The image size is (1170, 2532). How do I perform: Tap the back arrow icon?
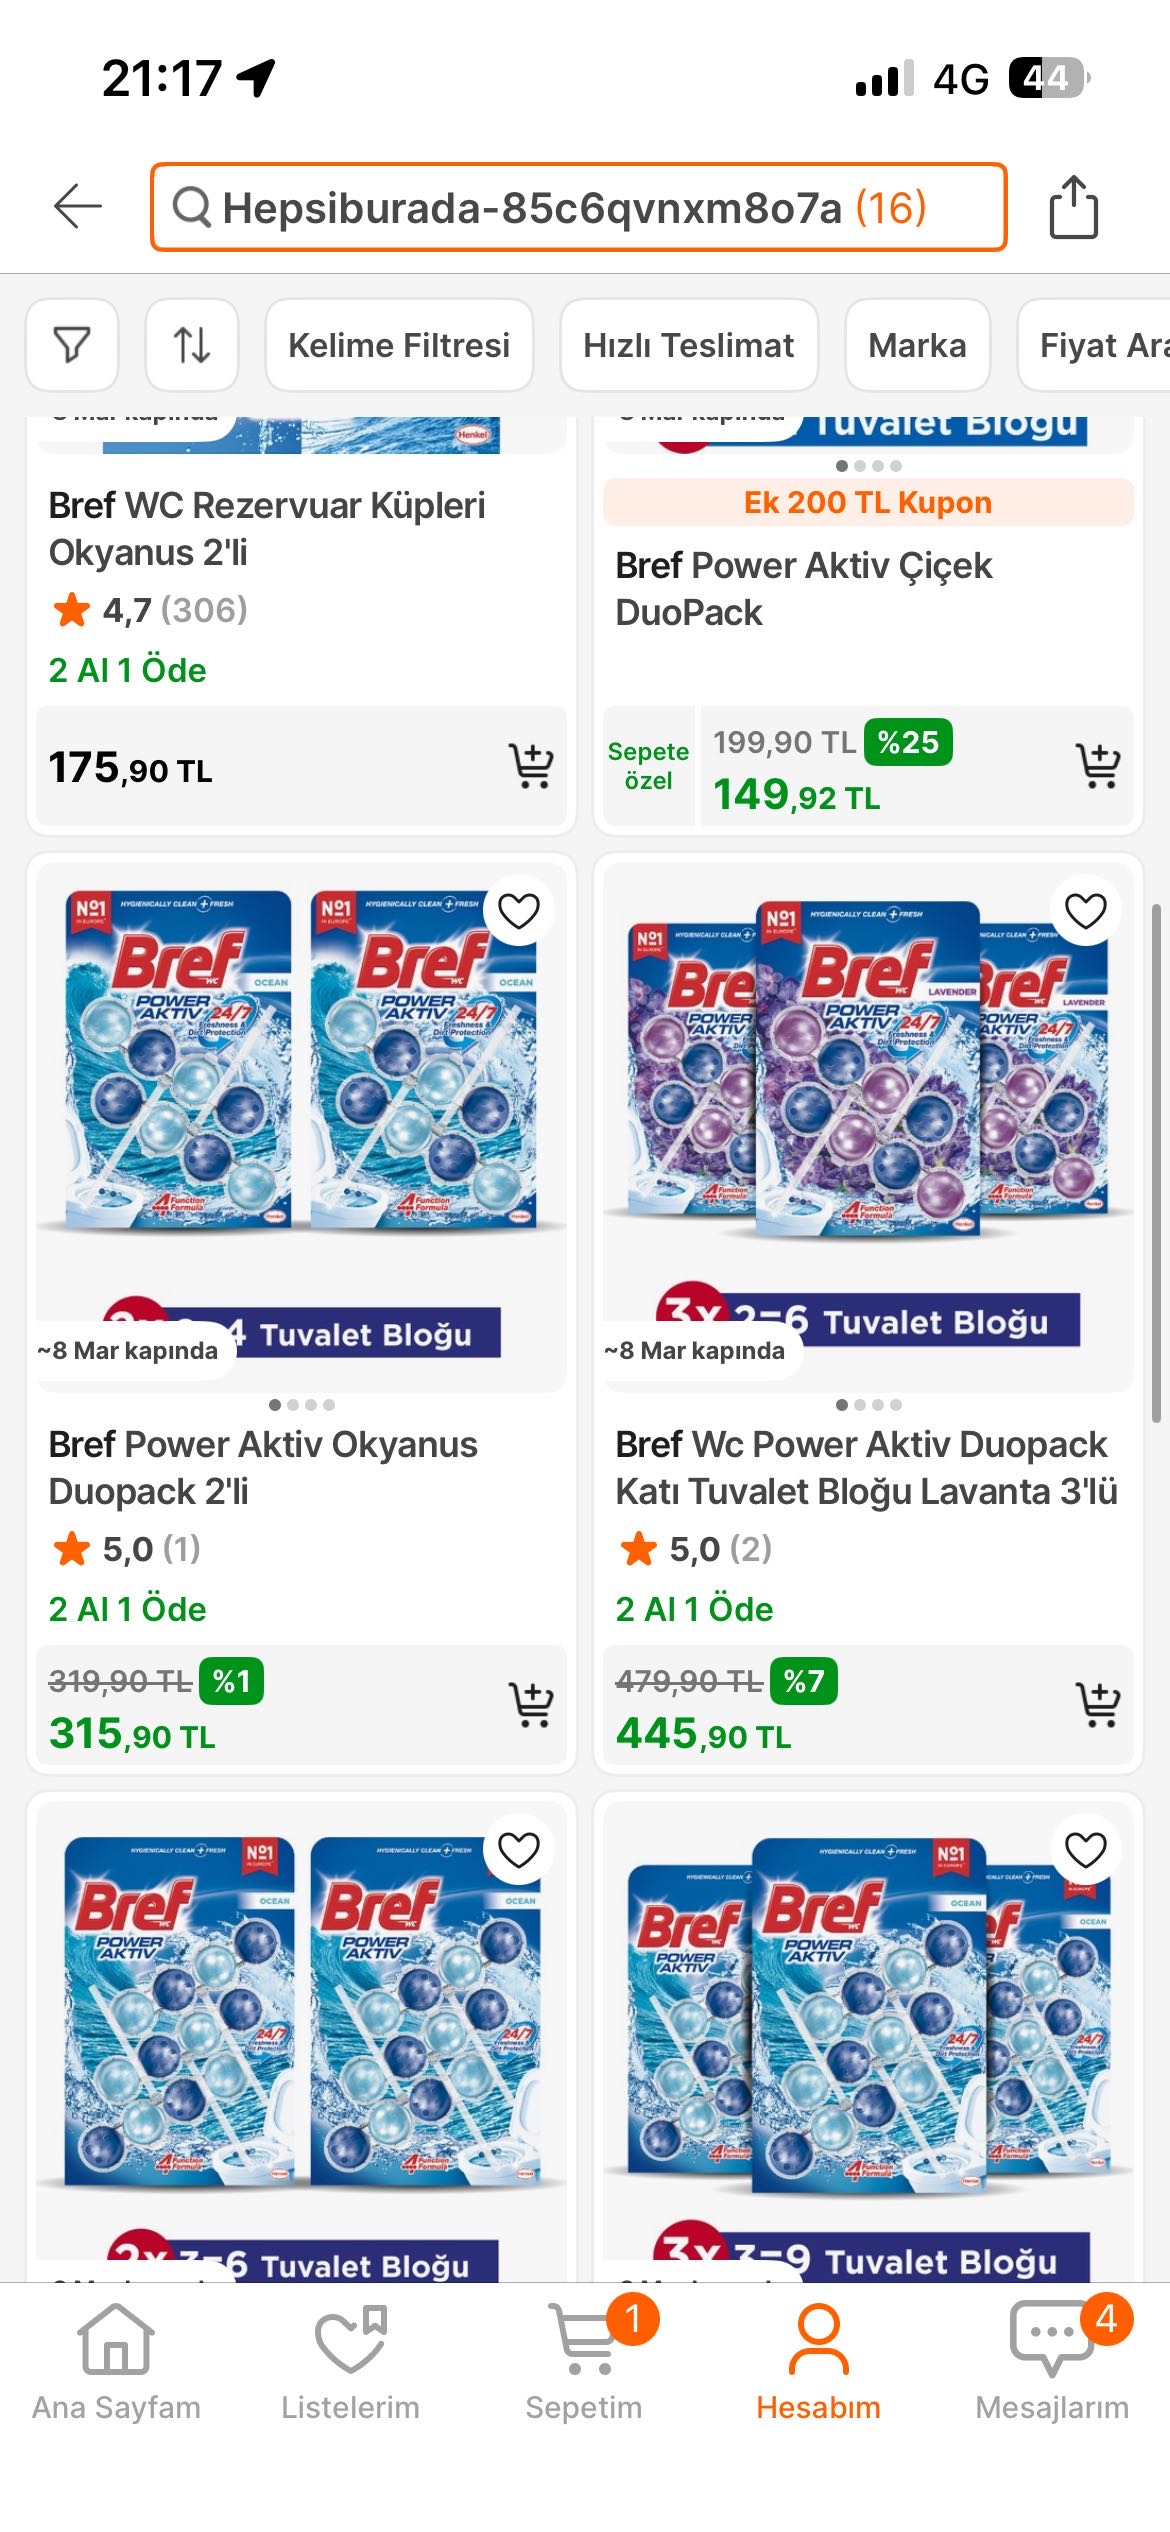[78, 207]
